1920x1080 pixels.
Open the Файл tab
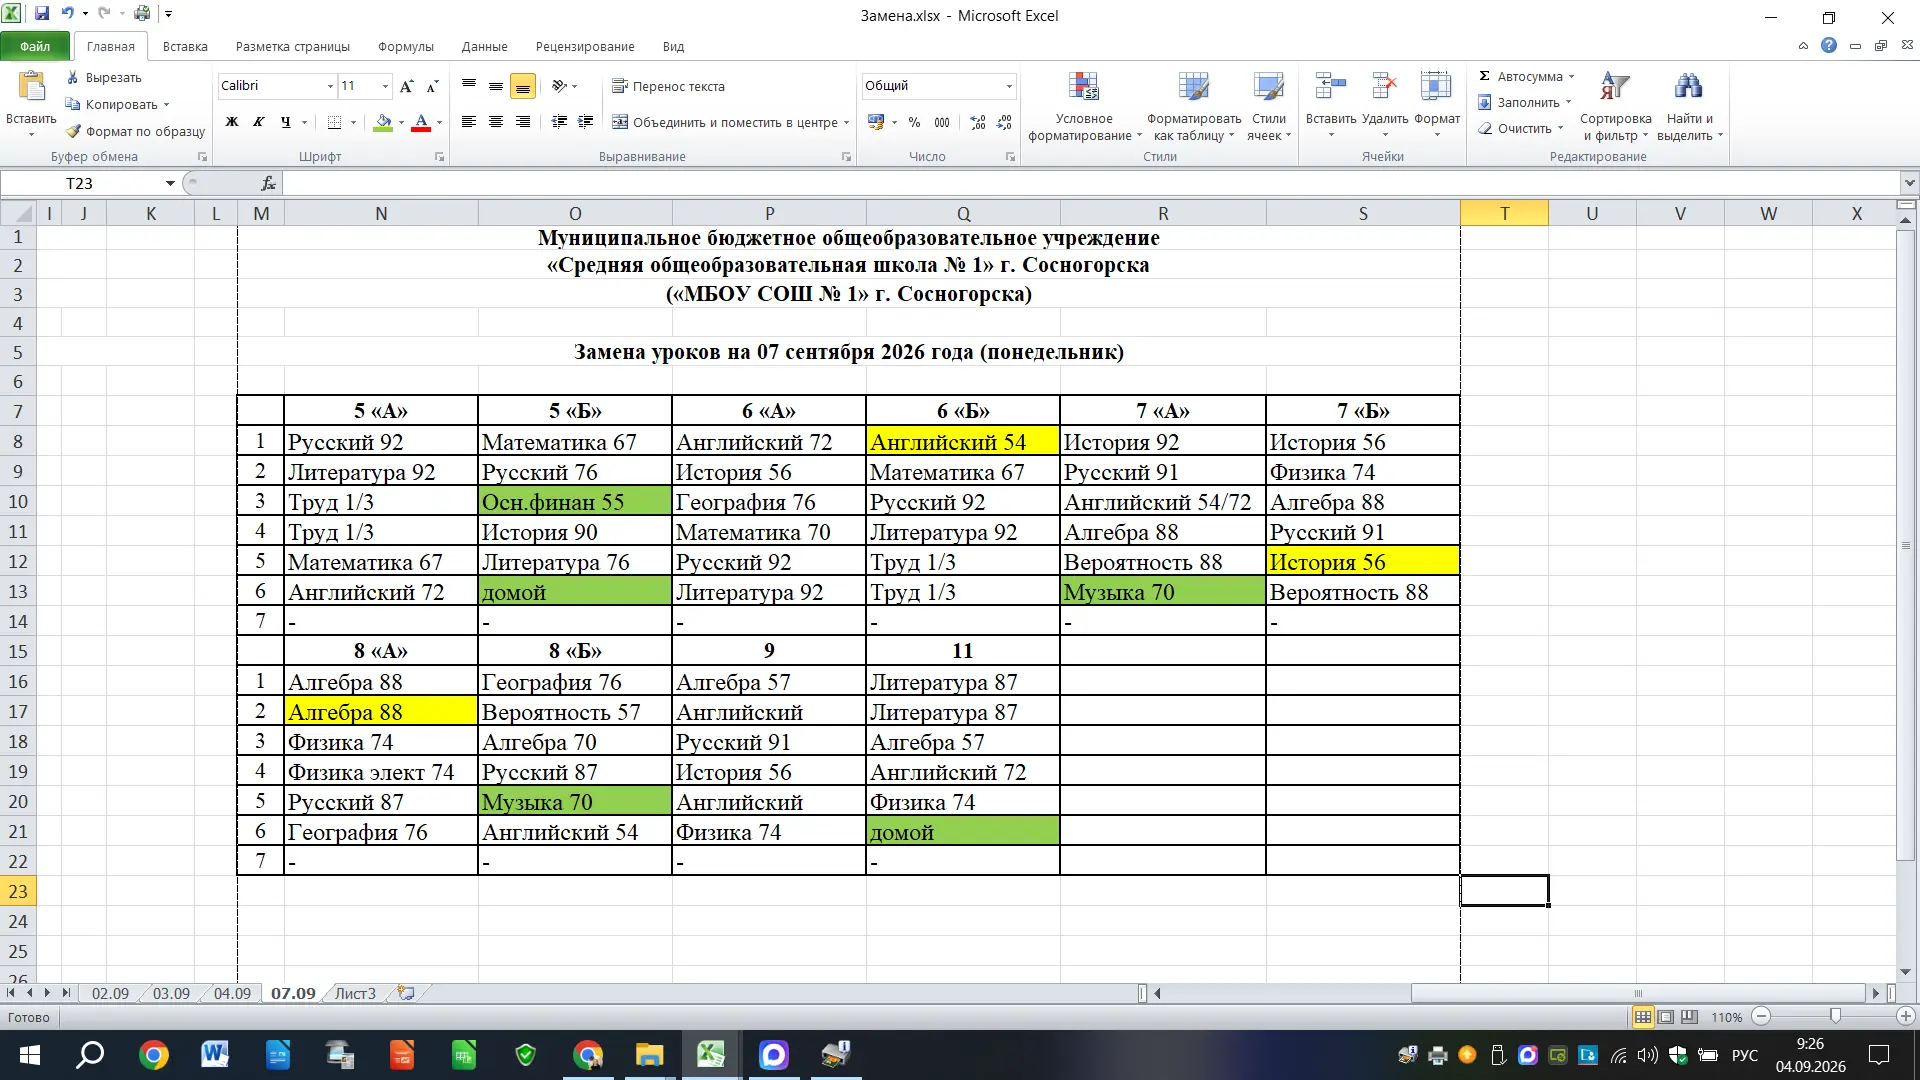click(x=35, y=46)
